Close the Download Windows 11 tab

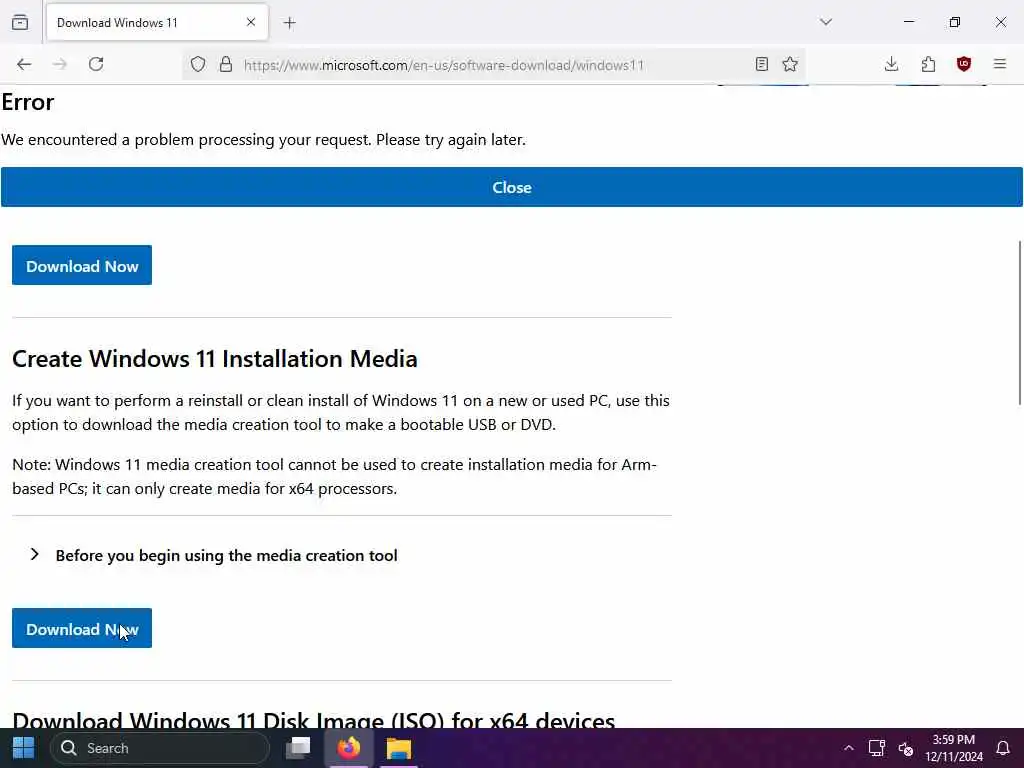(x=251, y=22)
